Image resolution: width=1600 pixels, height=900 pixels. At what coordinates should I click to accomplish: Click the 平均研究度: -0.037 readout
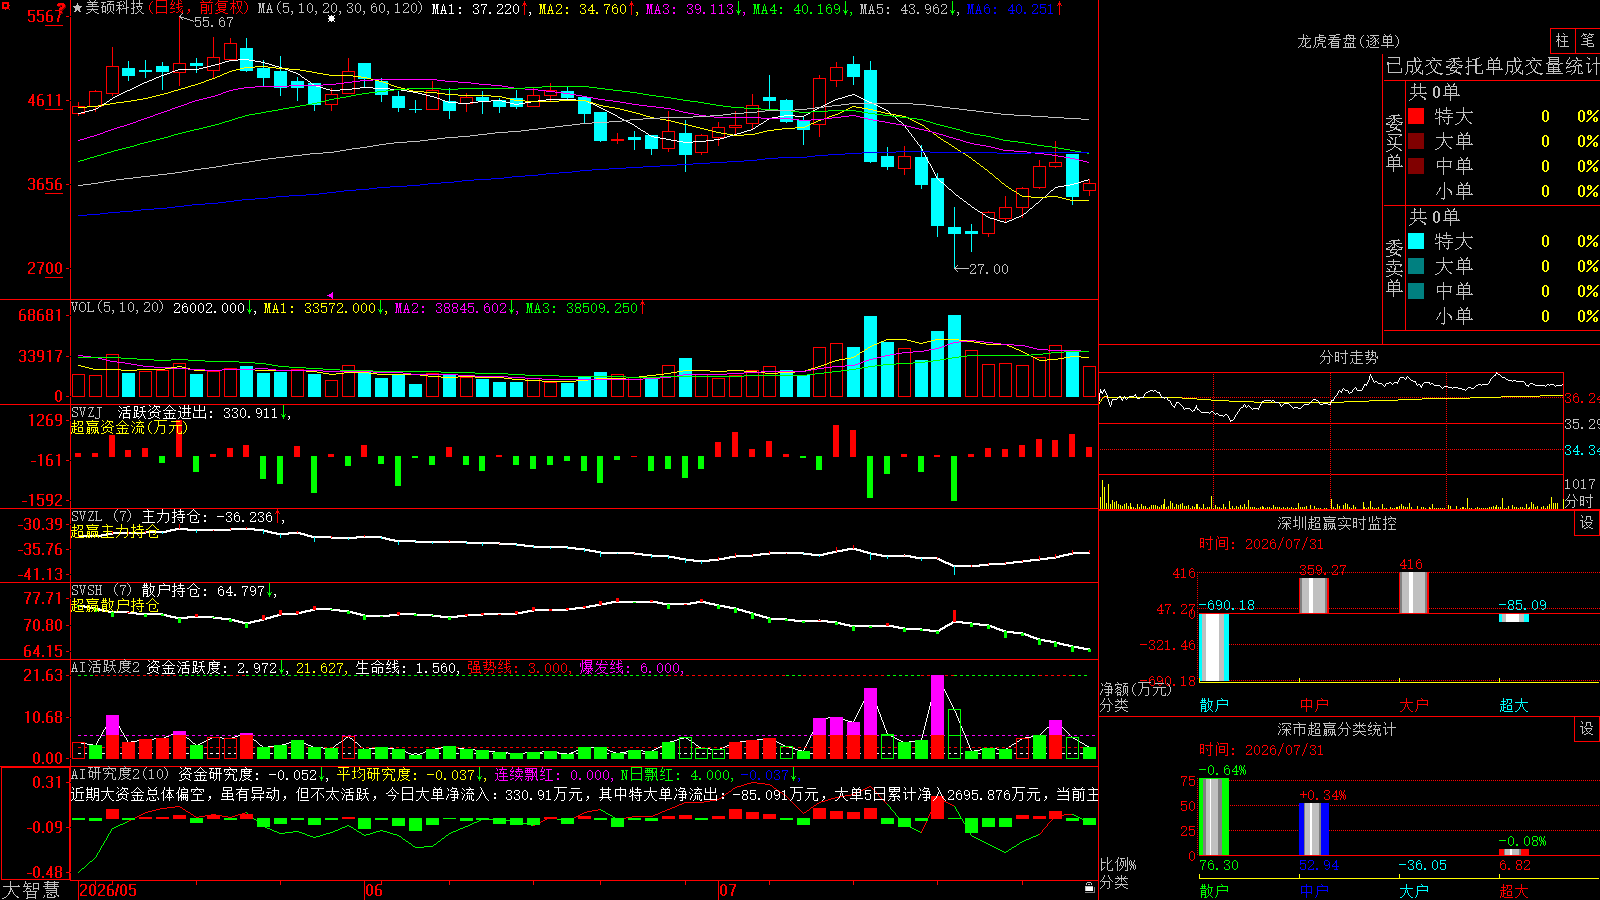[406, 775]
